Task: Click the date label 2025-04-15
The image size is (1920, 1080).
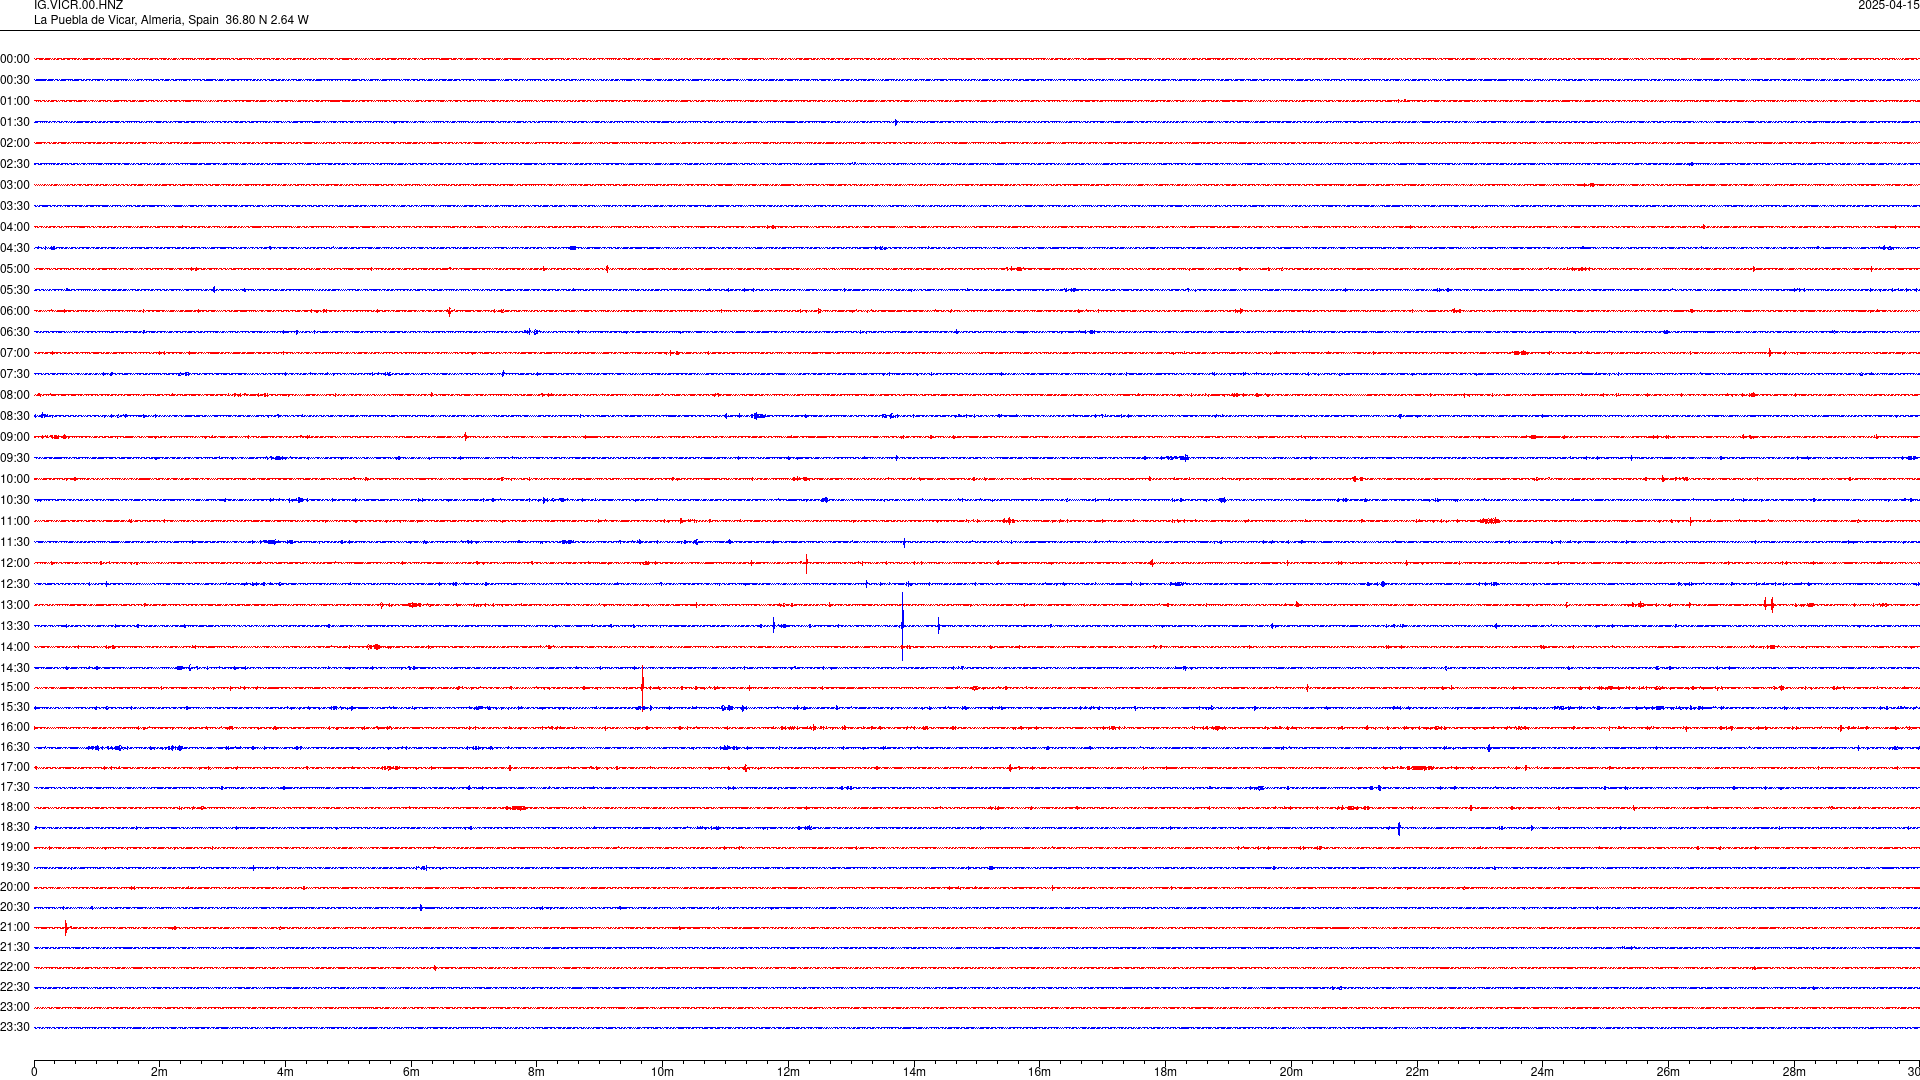Action: (x=1888, y=6)
